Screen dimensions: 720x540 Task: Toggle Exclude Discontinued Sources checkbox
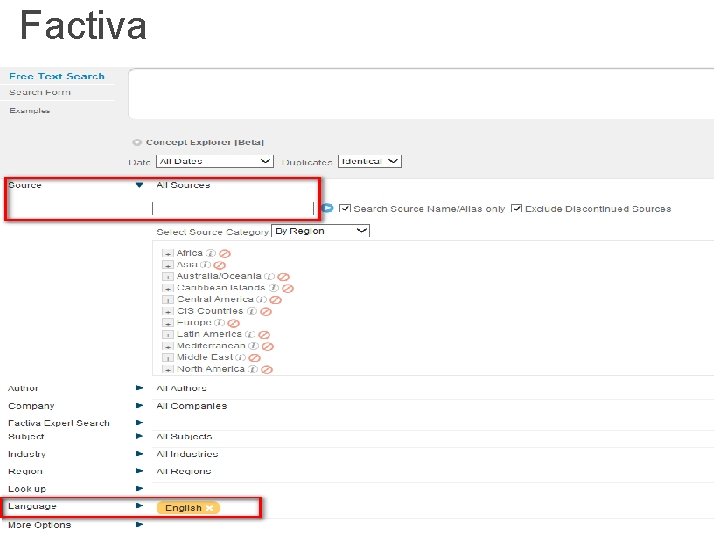(517, 208)
